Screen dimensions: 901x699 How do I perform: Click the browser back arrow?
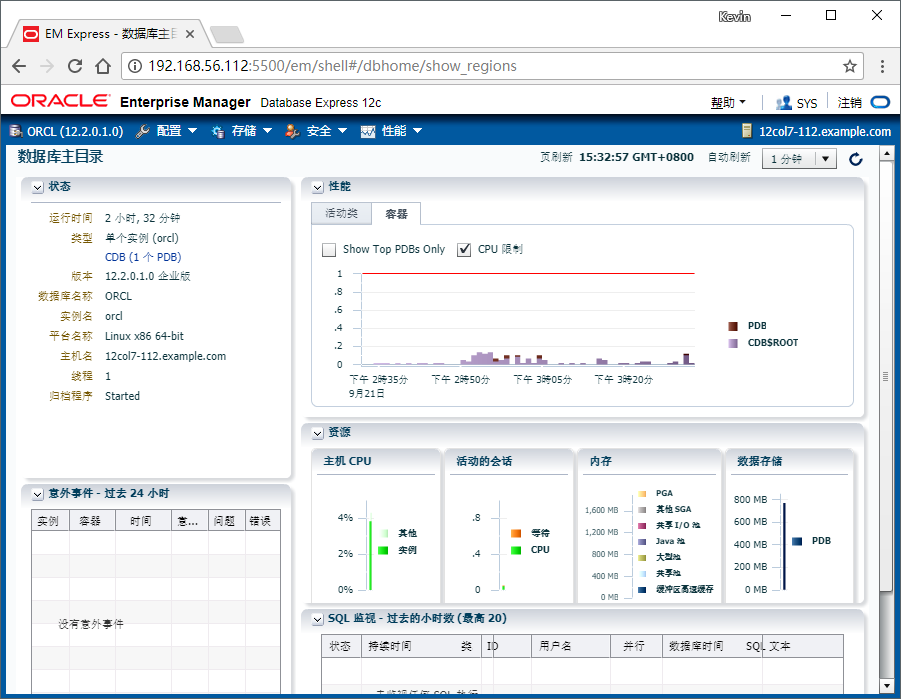(x=19, y=66)
